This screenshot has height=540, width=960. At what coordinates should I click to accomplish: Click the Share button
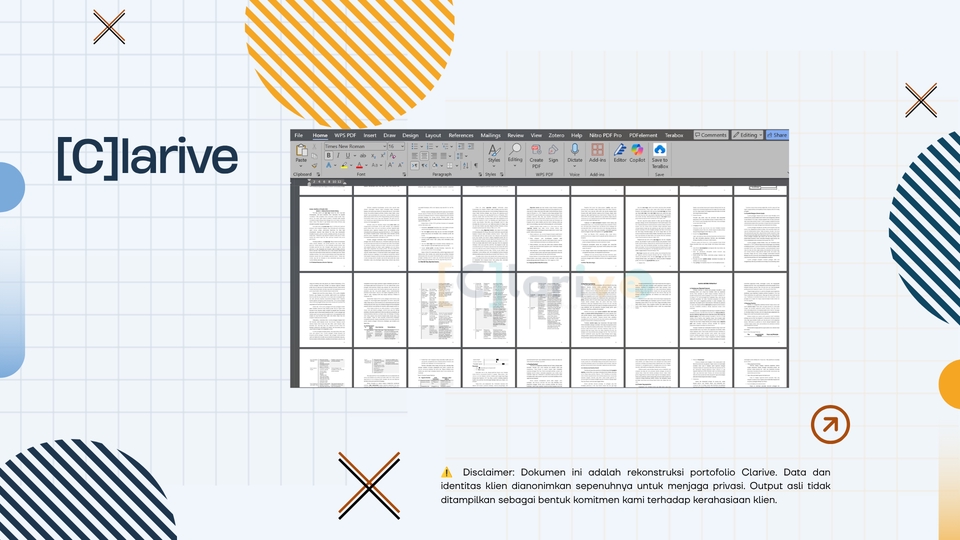click(x=777, y=135)
